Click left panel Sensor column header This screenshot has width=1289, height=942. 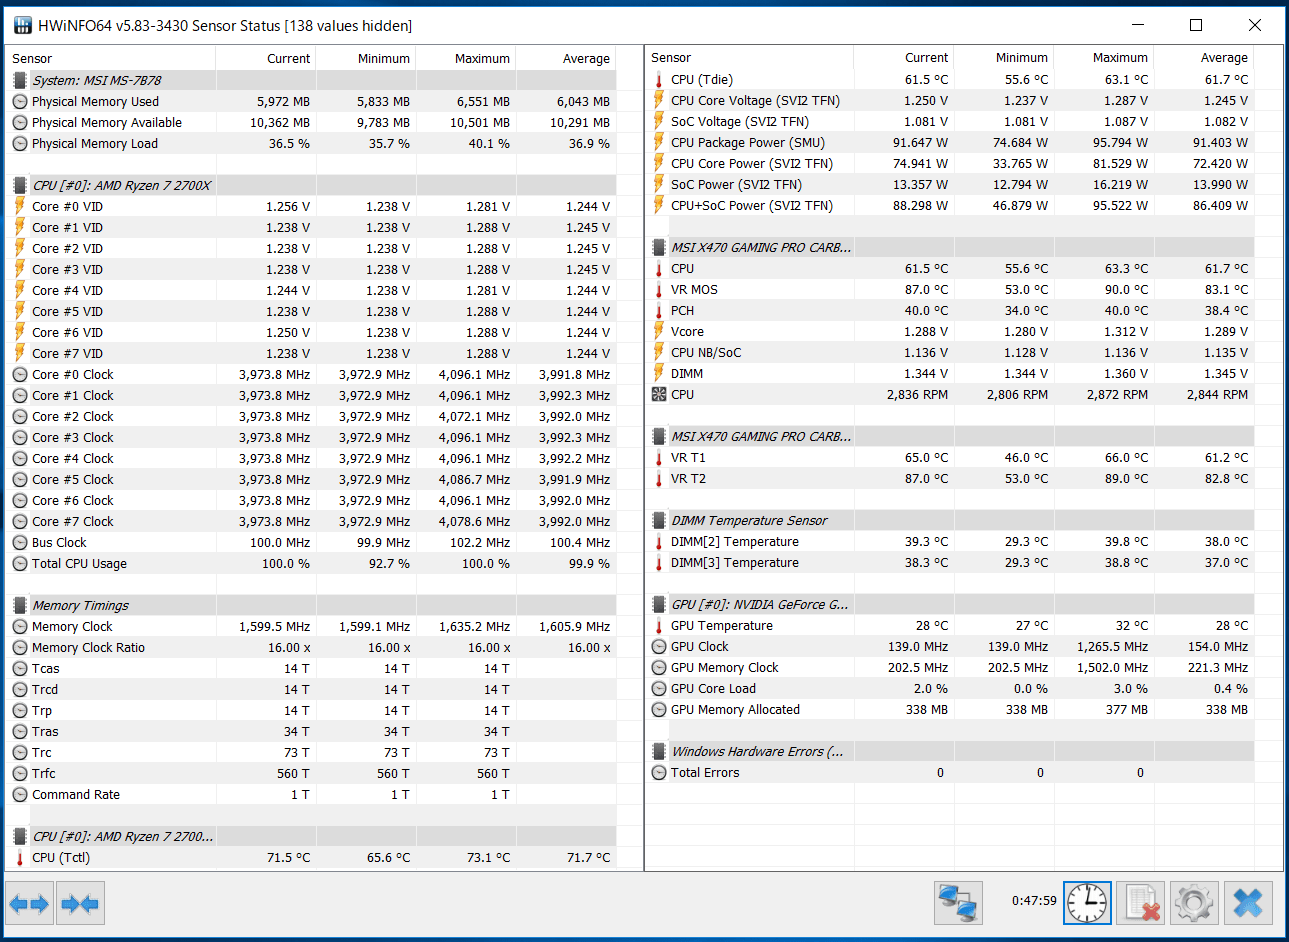110,58
